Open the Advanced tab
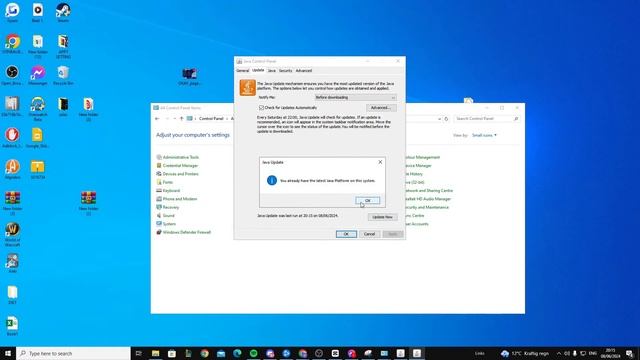640x360 pixels. pos(304,71)
